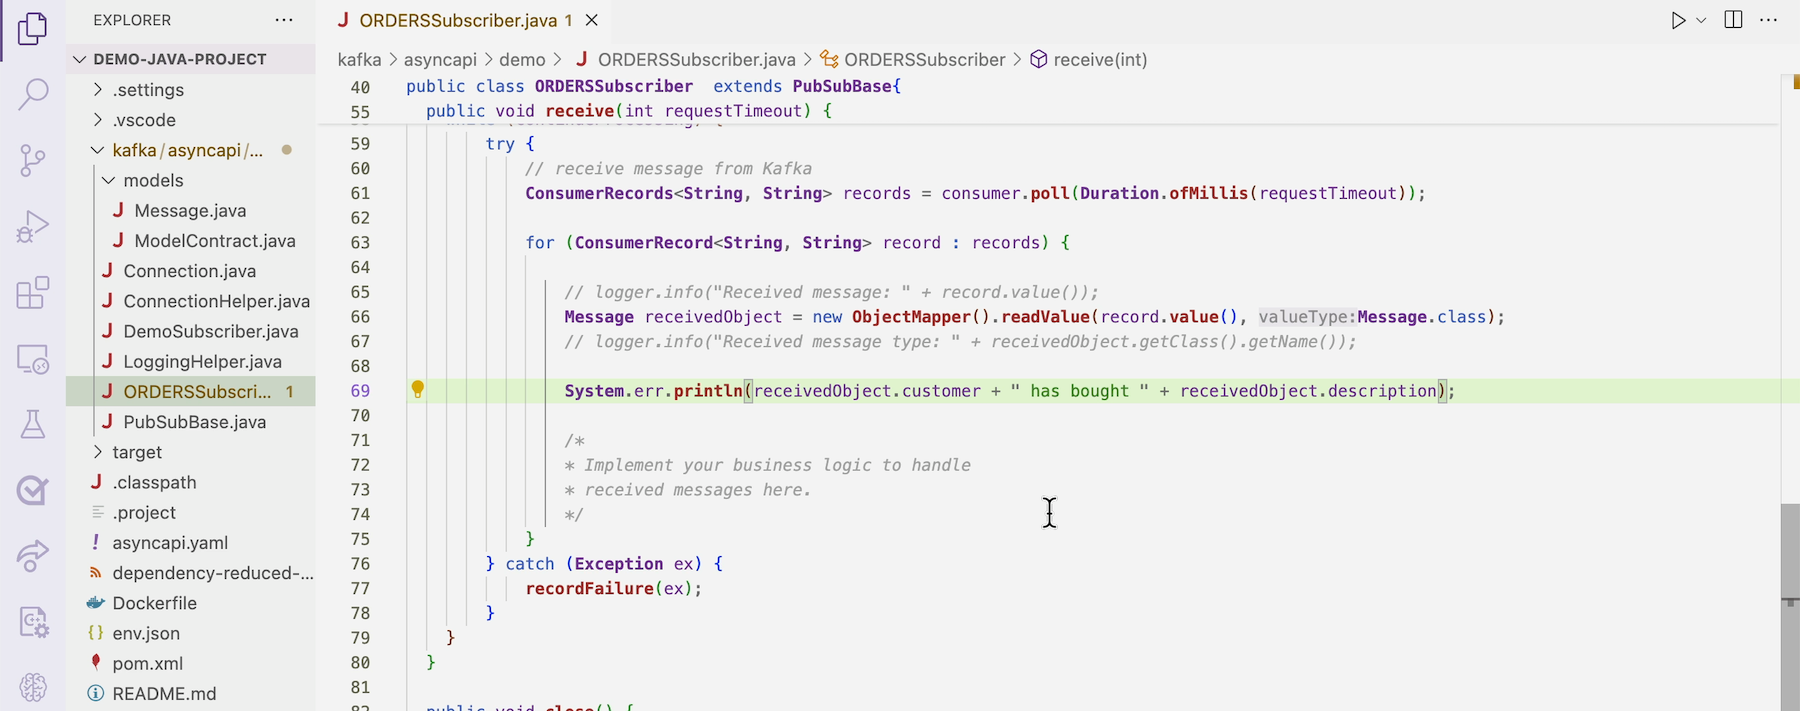Image resolution: width=1800 pixels, height=711 pixels.
Task: Click the lightbulb quick fix icon
Action: pyautogui.click(x=418, y=390)
